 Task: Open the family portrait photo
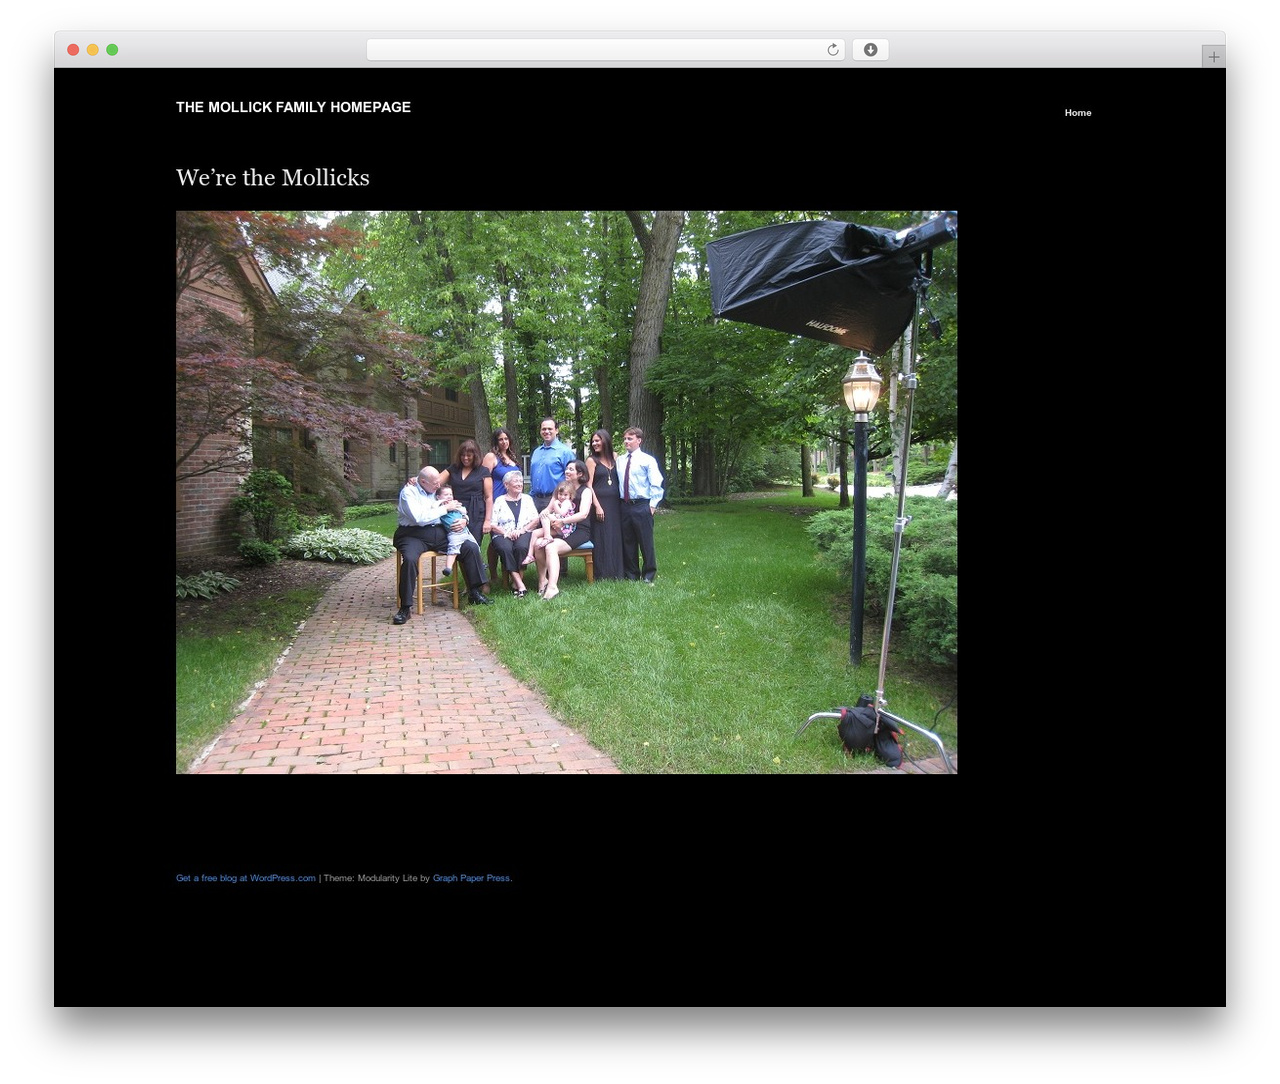(566, 492)
